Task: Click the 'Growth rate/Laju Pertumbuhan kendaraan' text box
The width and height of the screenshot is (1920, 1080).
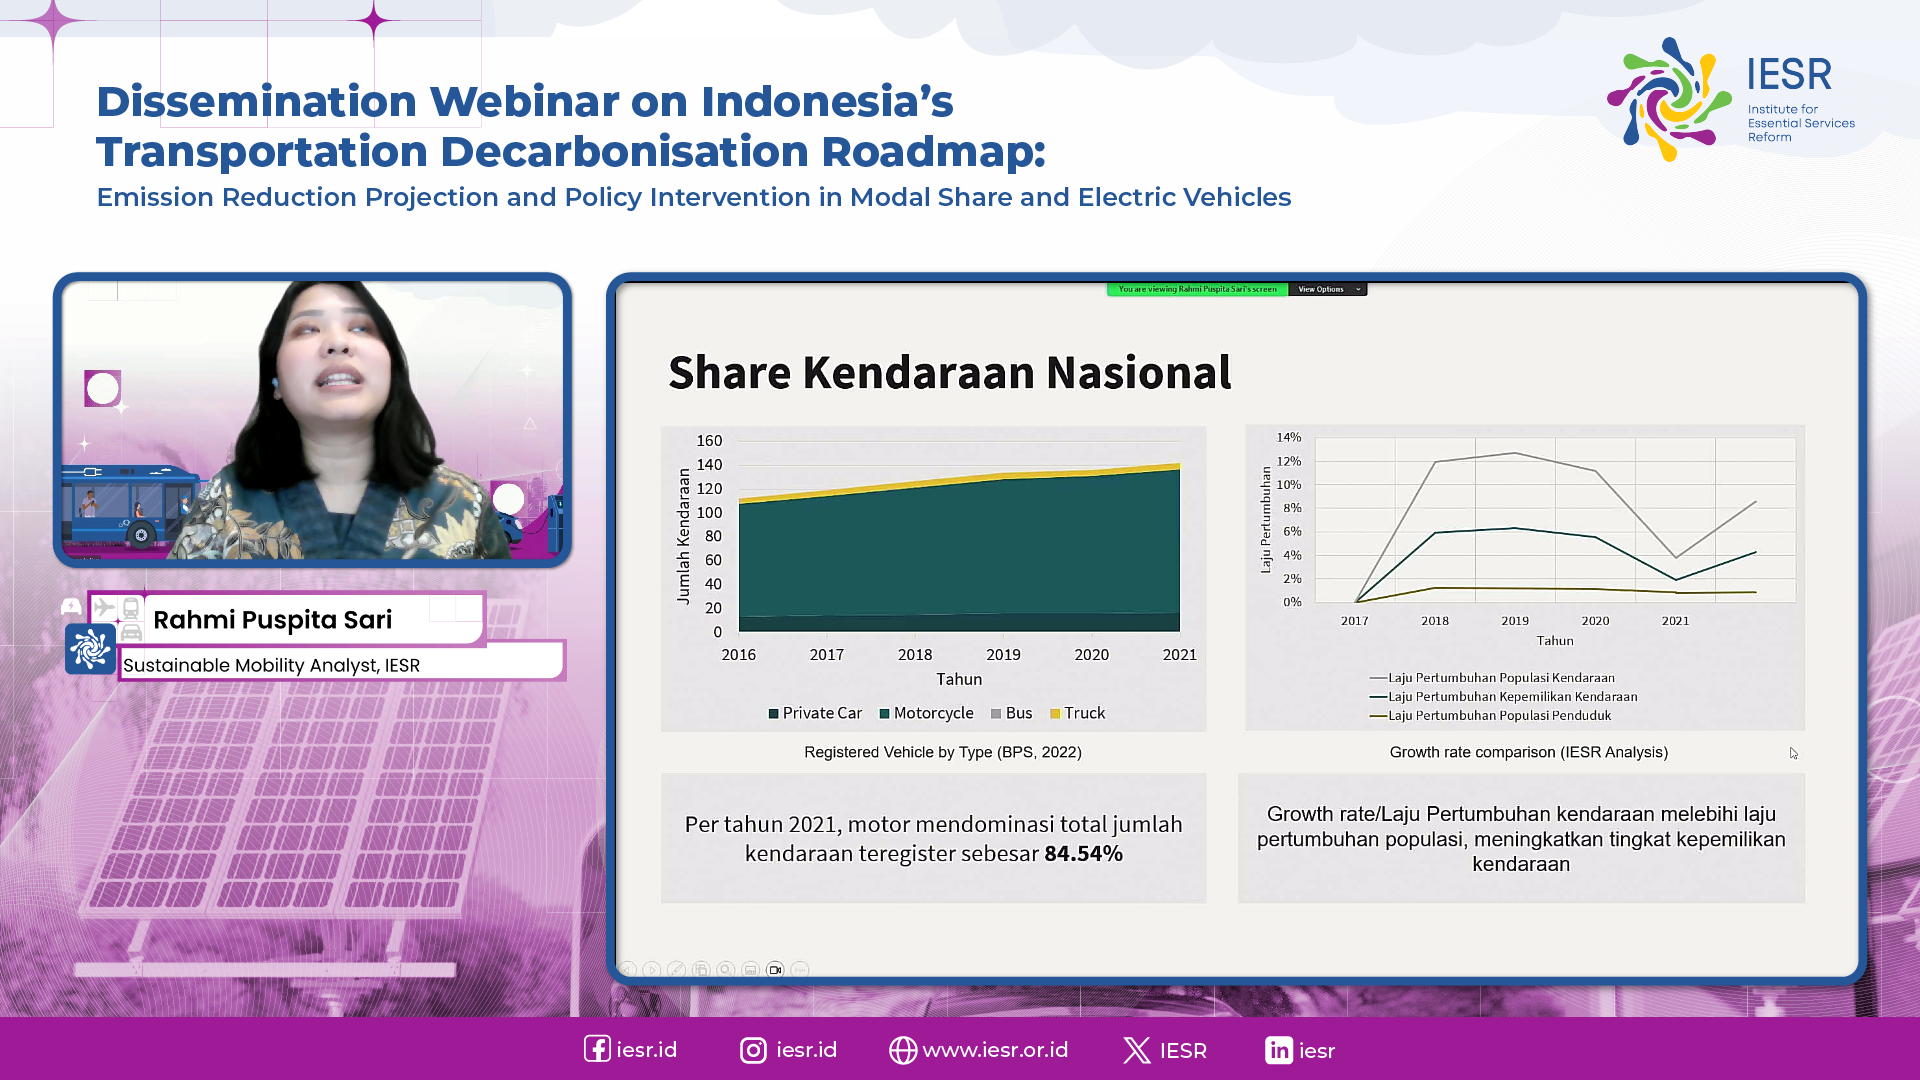Action: pos(1521,838)
